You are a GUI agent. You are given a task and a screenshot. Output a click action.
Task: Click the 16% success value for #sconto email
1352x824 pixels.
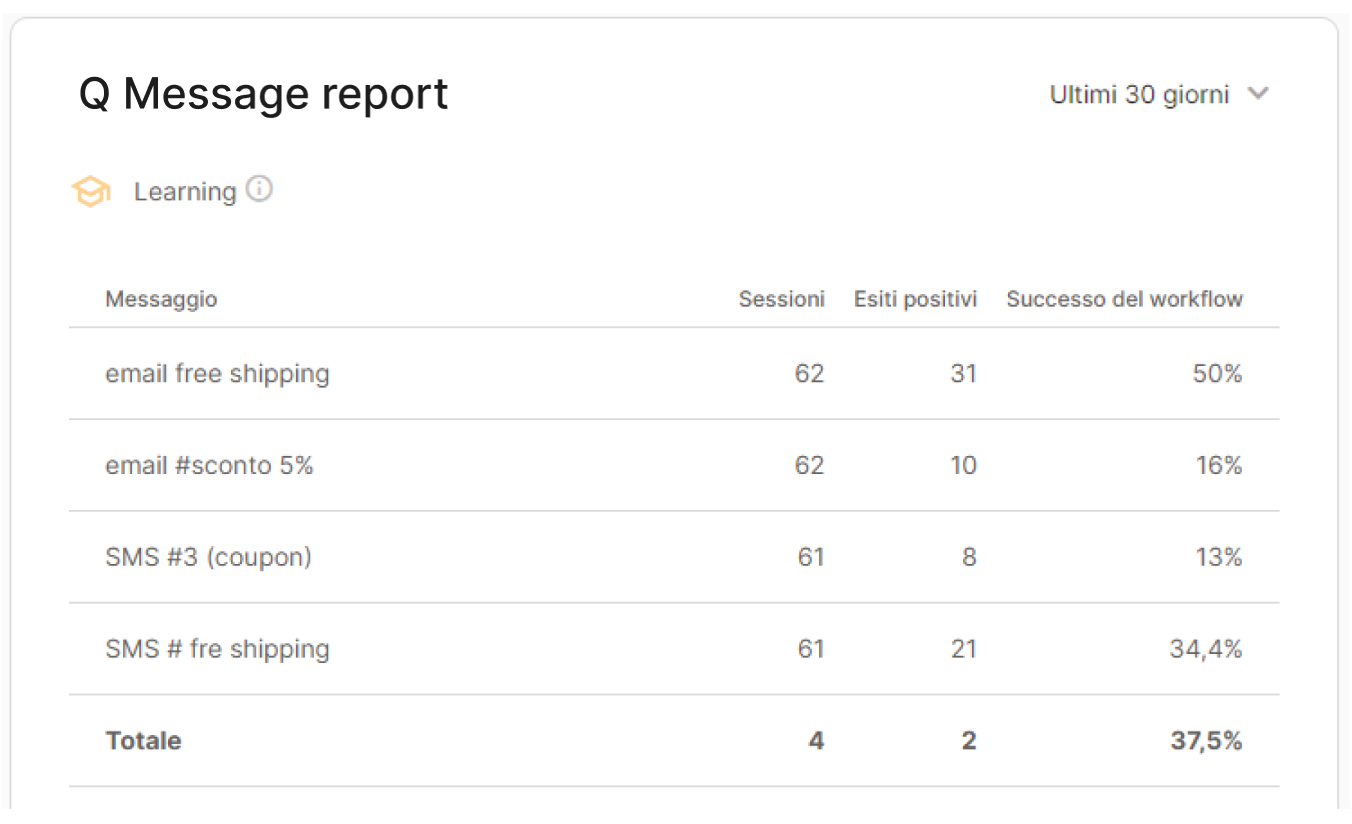(1218, 466)
